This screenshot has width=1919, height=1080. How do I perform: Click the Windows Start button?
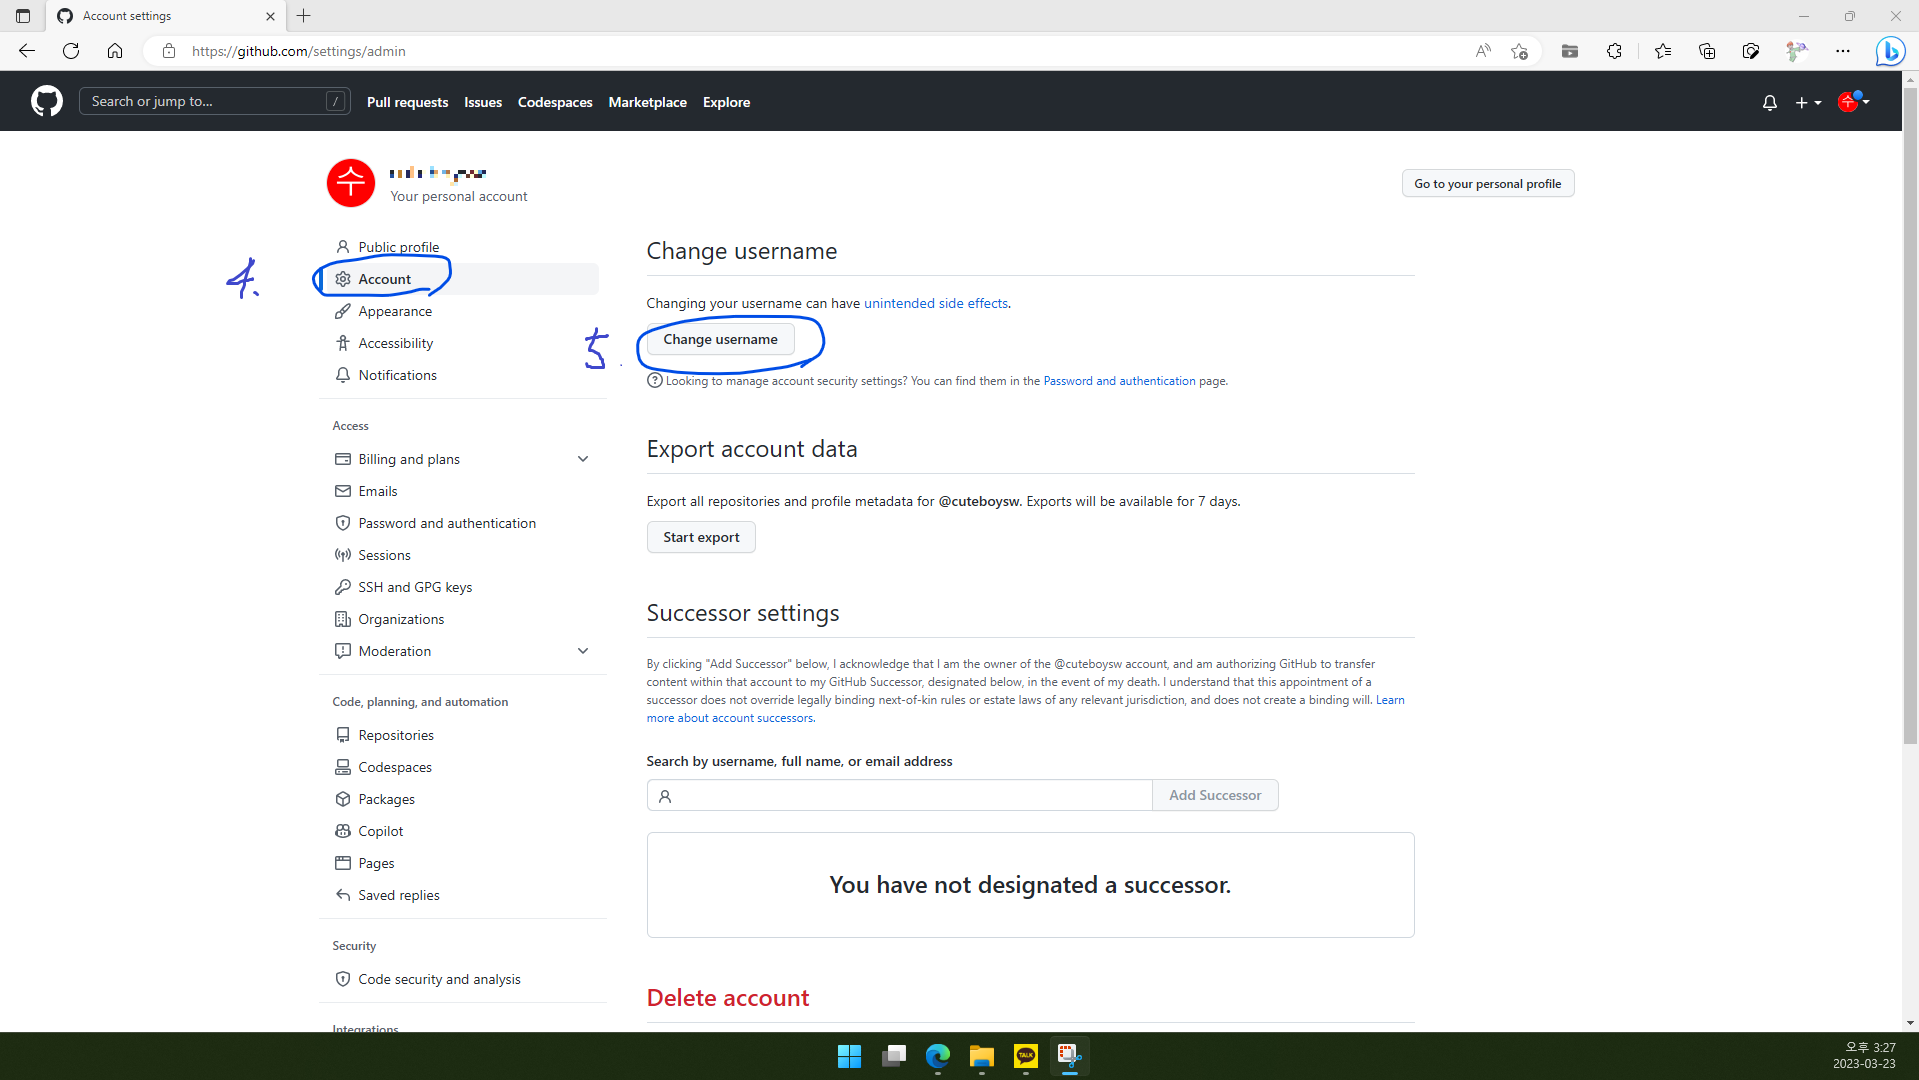(x=850, y=1056)
